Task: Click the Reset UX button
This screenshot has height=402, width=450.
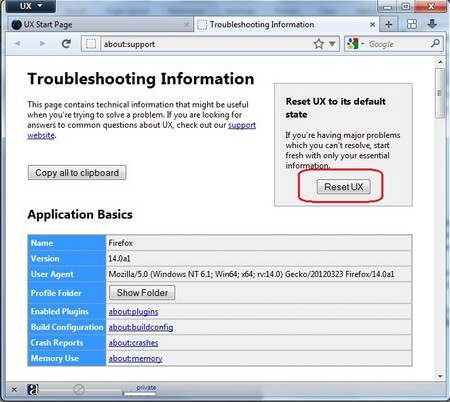Action: pyautogui.click(x=344, y=187)
